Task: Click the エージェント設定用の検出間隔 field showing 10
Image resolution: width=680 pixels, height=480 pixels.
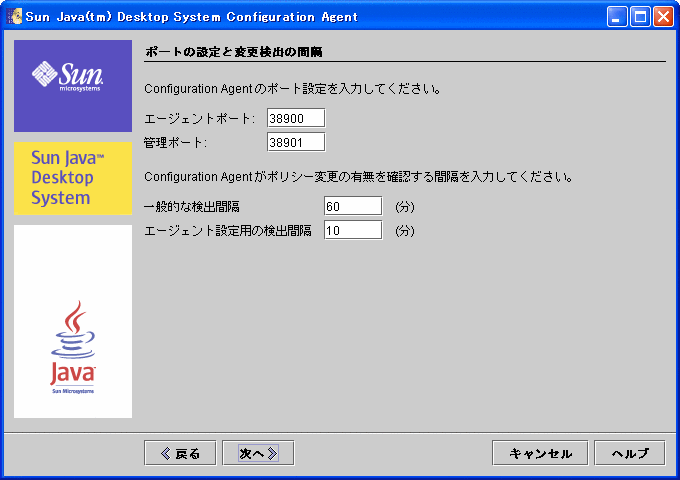Action: pyautogui.click(x=353, y=230)
